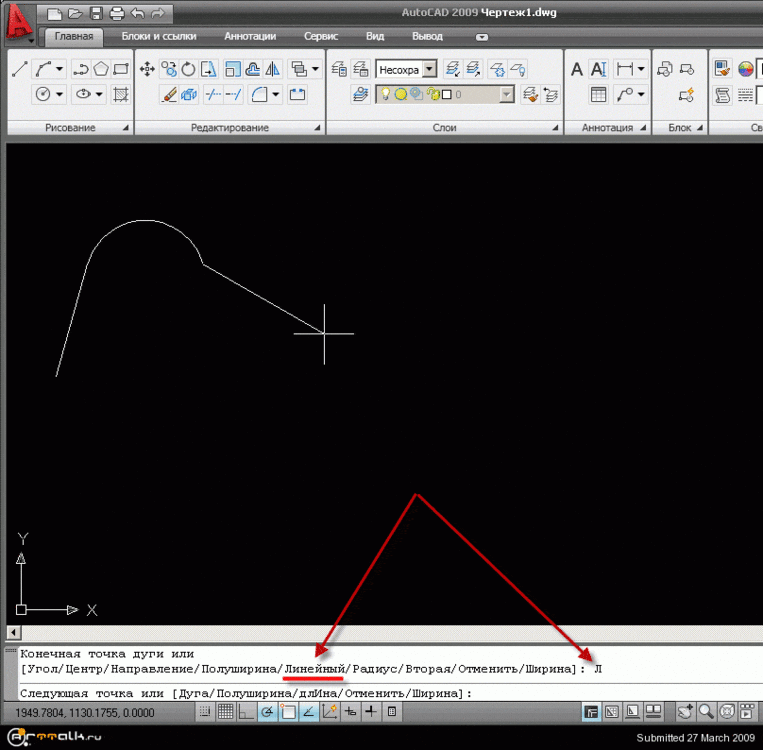763x750 pixels.
Task: Toggle Grid display in the status bar
Action: click(226, 712)
